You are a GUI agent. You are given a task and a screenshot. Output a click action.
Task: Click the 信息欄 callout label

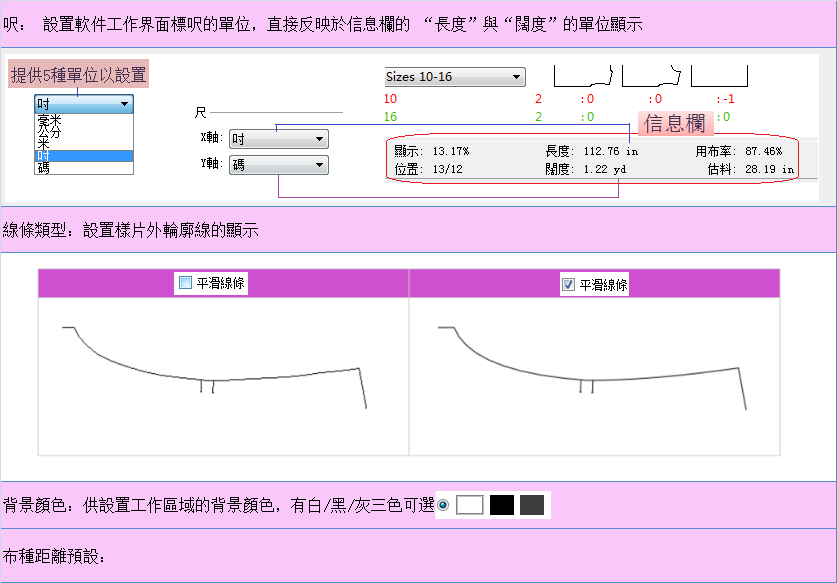tap(675, 123)
